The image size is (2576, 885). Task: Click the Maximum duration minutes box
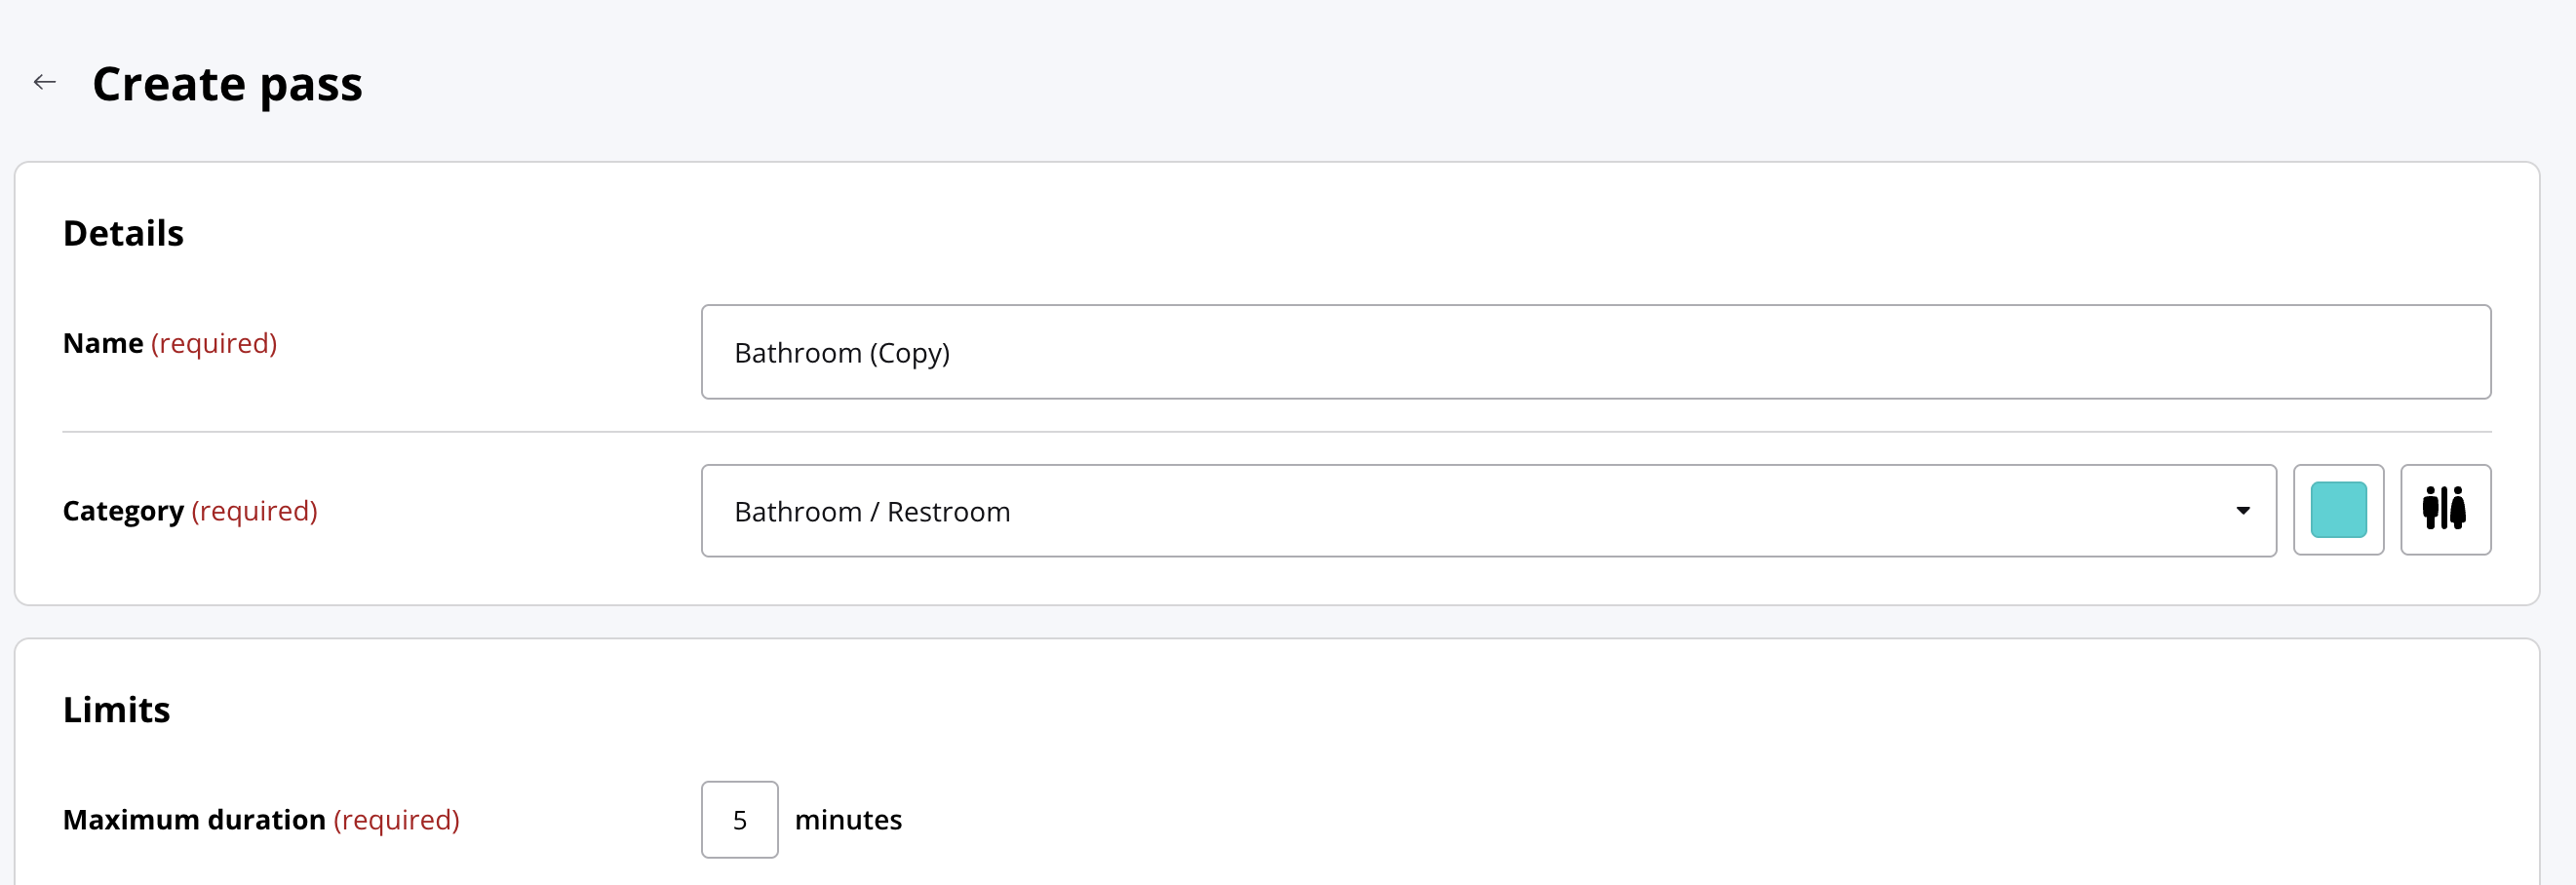(x=739, y=819)
